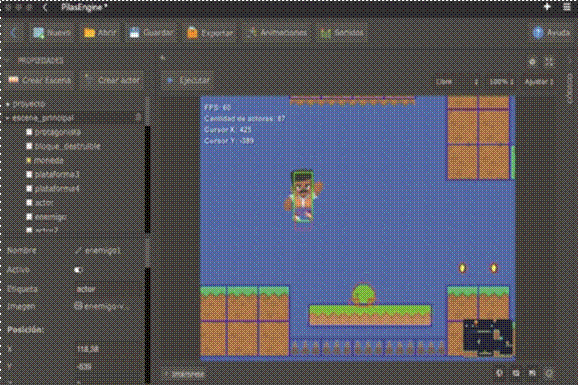Select protagonista in the actor tree
The height and width of the screenshot is (385, 578).
pos(57,132)
